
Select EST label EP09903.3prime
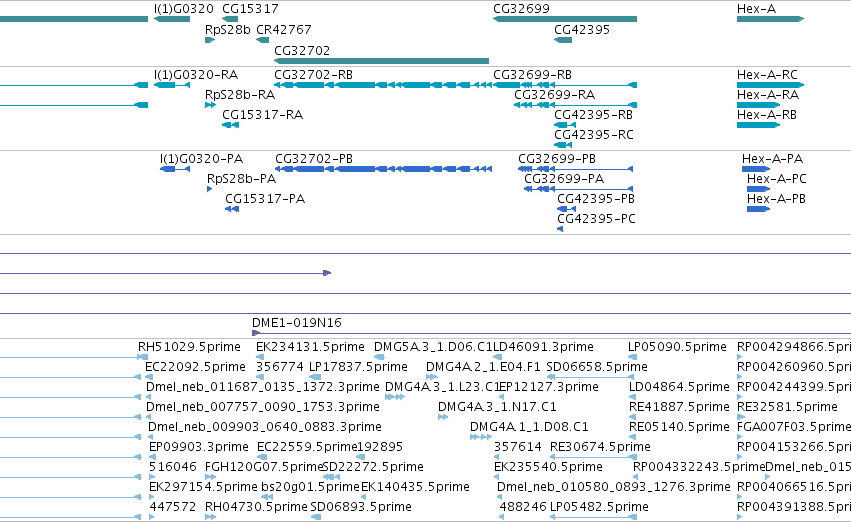tap(199, 447)
